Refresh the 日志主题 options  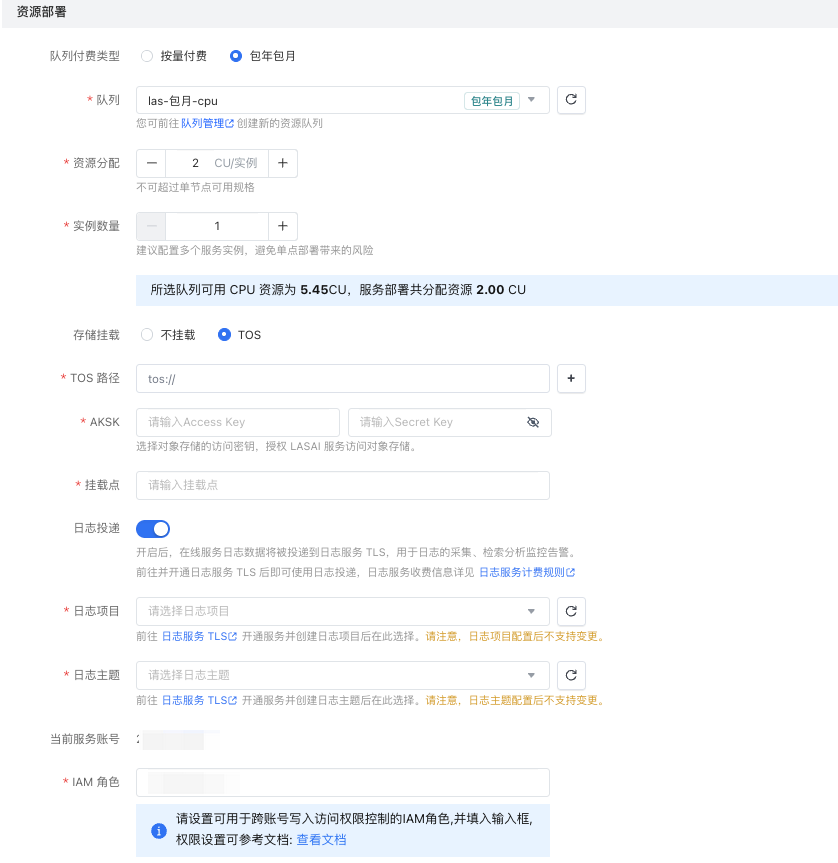point(570,675)
